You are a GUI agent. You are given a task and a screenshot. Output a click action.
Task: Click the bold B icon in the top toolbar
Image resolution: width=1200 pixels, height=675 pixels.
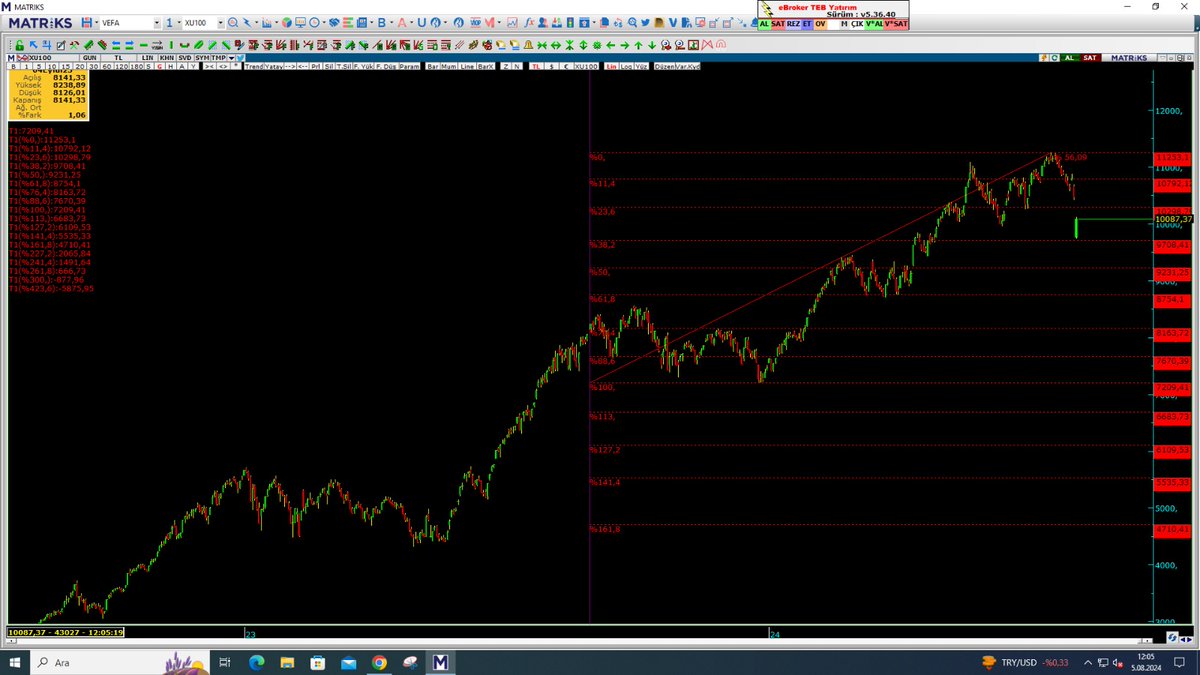(381, 22)
